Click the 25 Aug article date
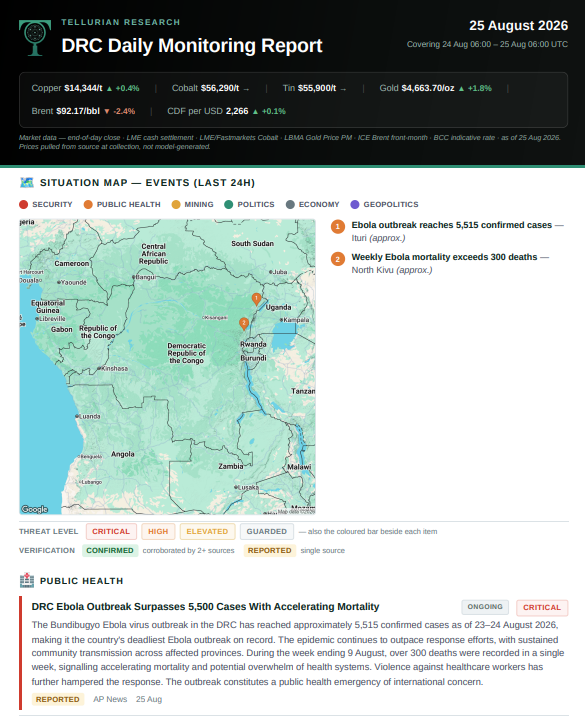 pos(149,699)
